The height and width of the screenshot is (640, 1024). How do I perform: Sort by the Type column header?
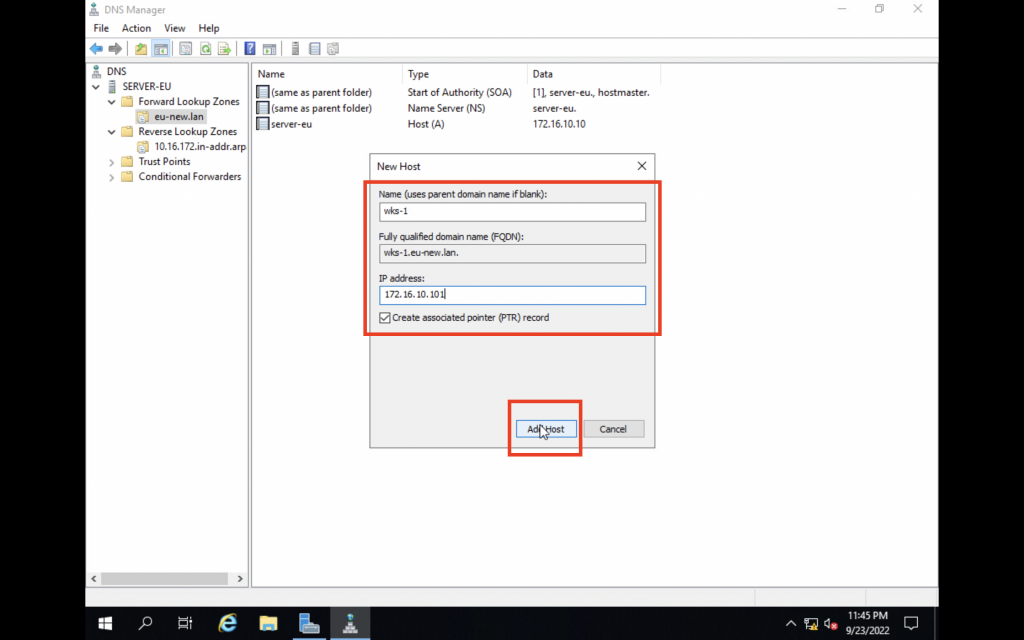(464, 74)
